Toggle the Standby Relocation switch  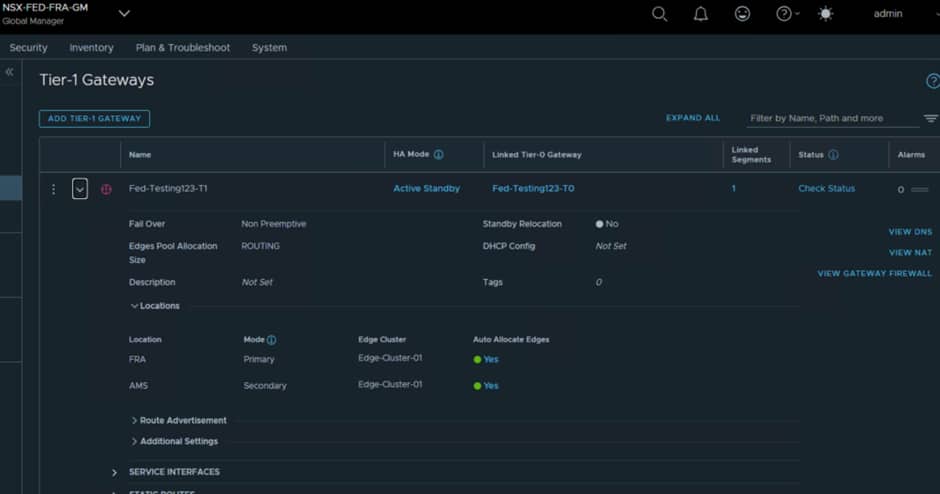tap(600, 224)
